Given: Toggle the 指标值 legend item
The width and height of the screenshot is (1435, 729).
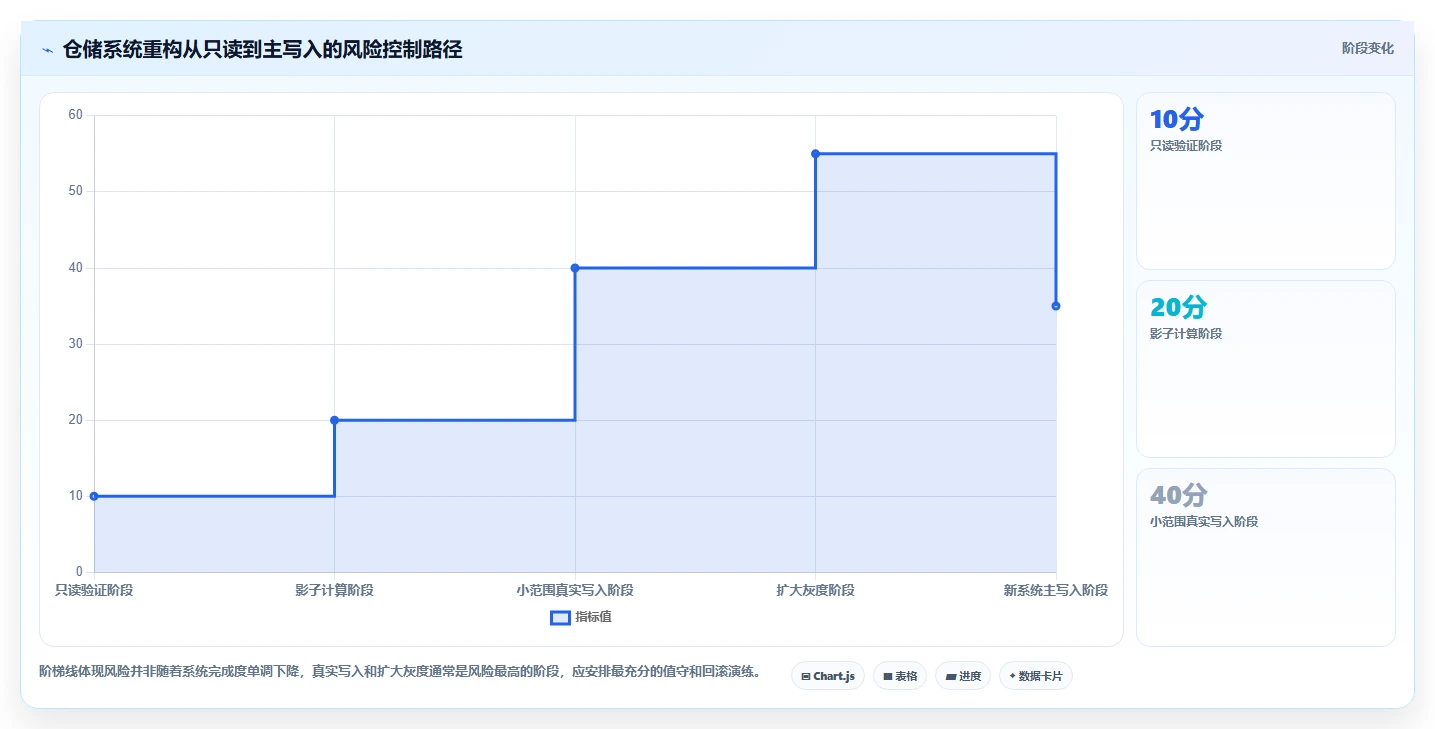Looking at the screenshot, I should 581,617.
